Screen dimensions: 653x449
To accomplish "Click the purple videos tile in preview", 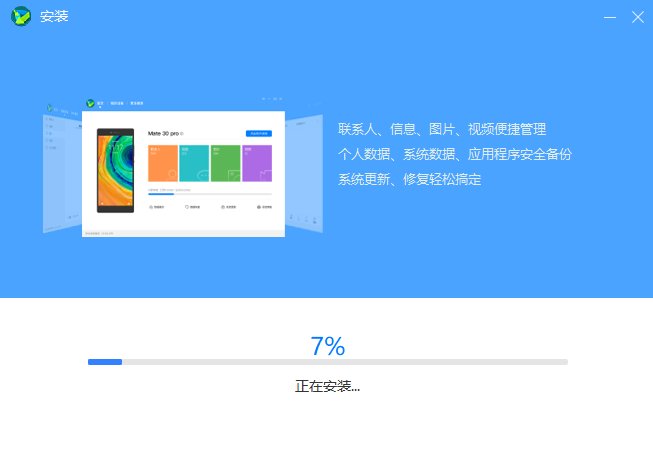I will click(257, 163).
